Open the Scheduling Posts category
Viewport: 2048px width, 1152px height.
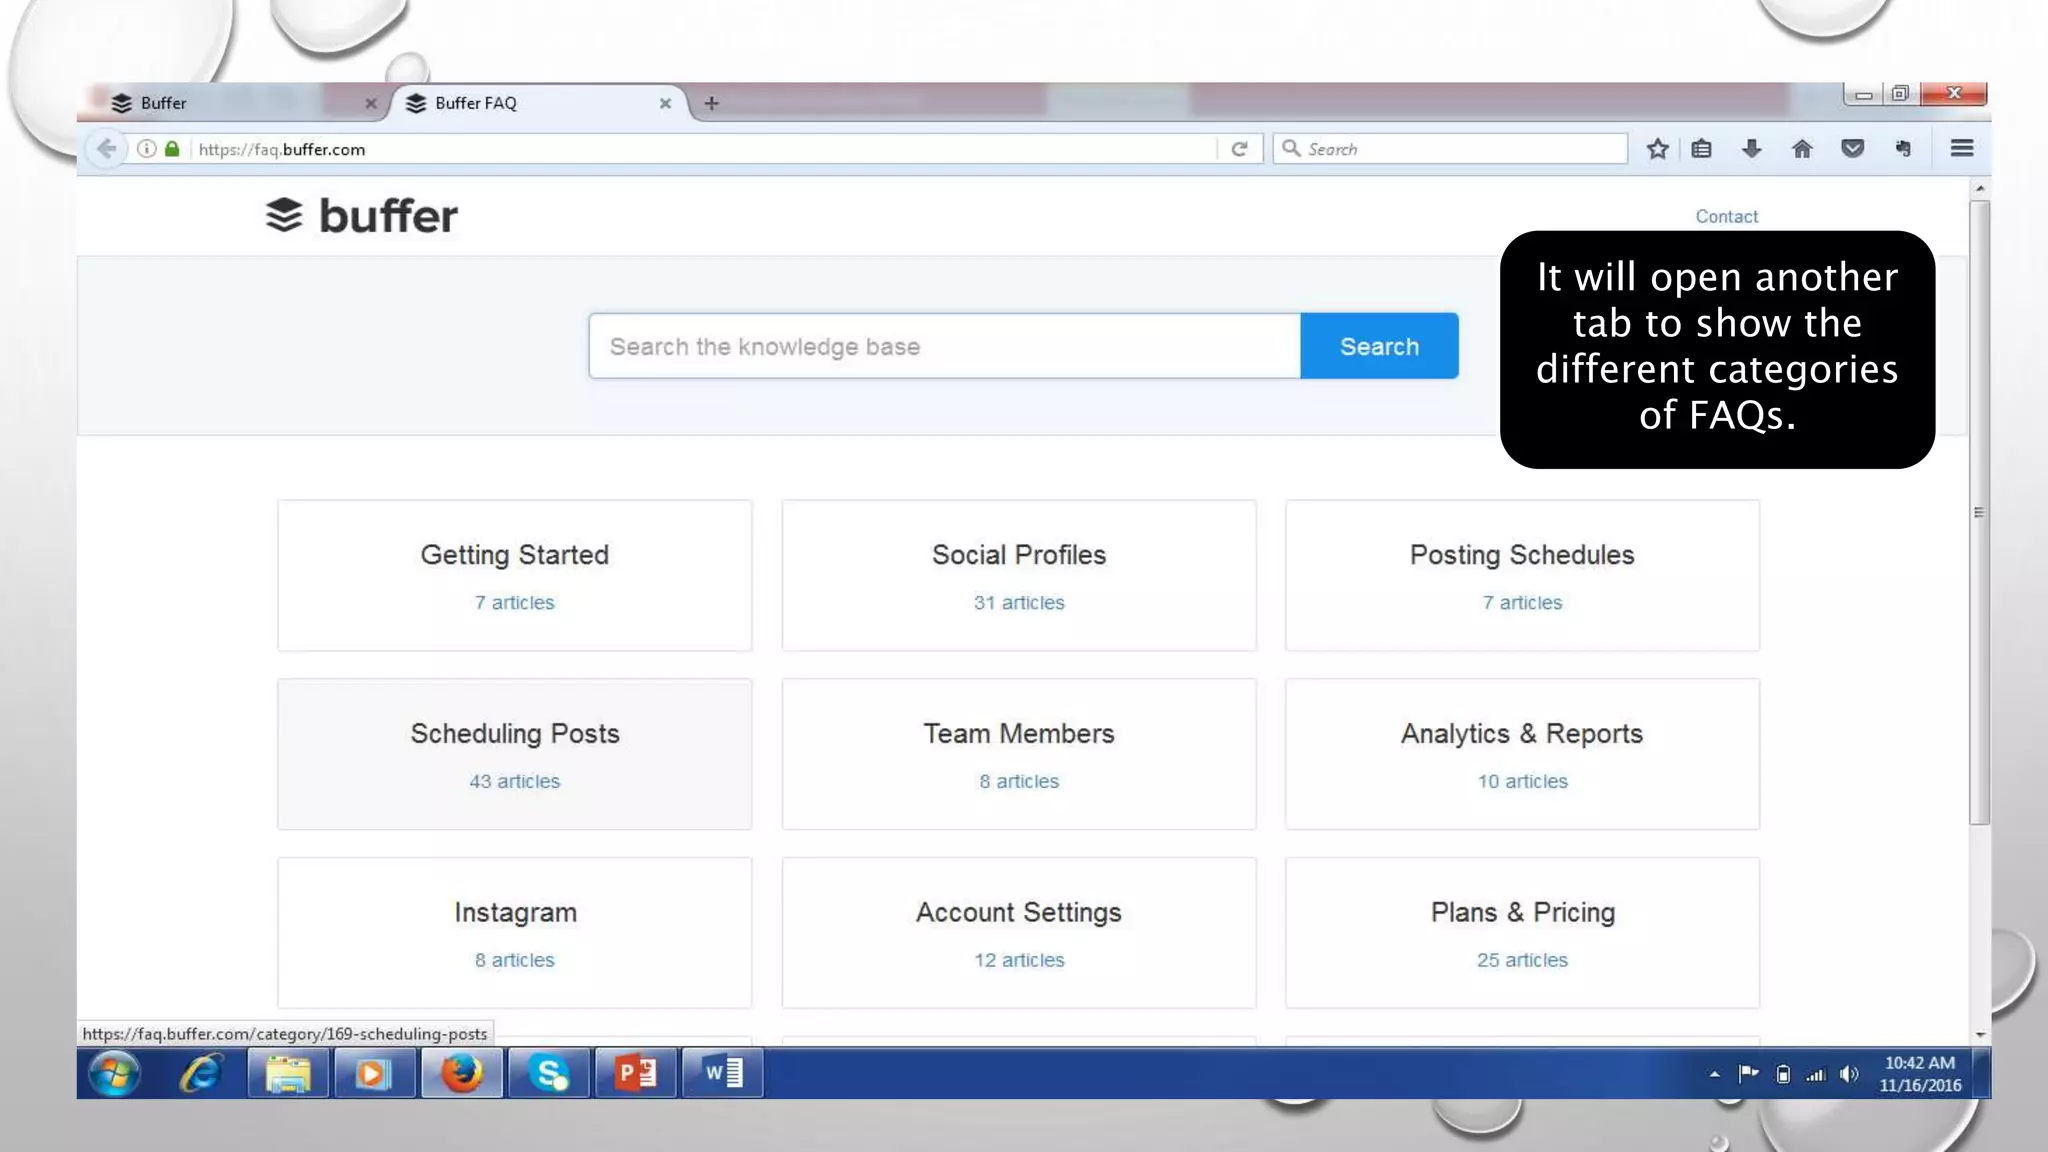[514, 754]
